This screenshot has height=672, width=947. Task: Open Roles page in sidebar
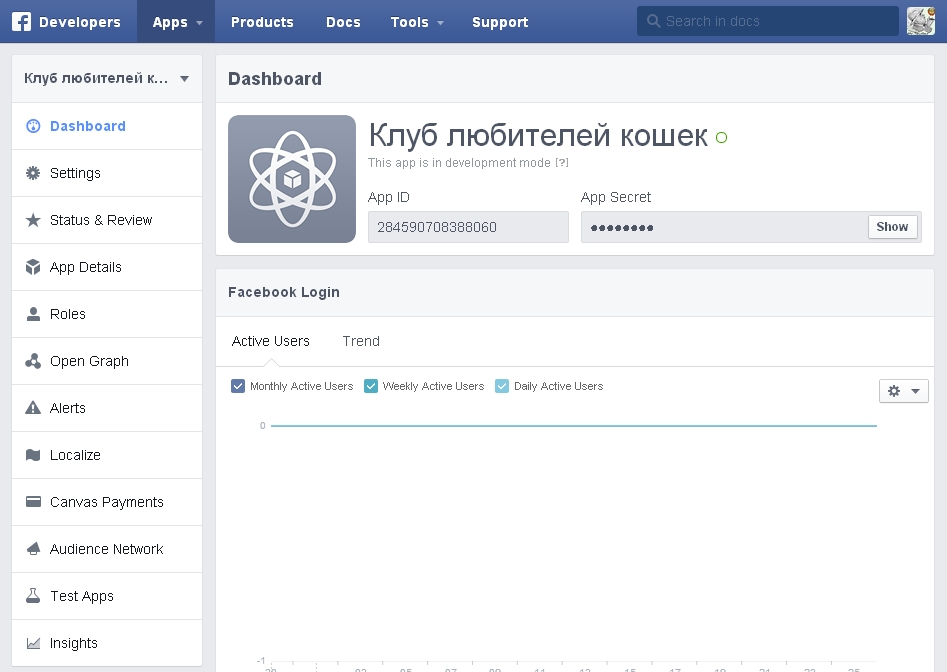pos(107,315)
